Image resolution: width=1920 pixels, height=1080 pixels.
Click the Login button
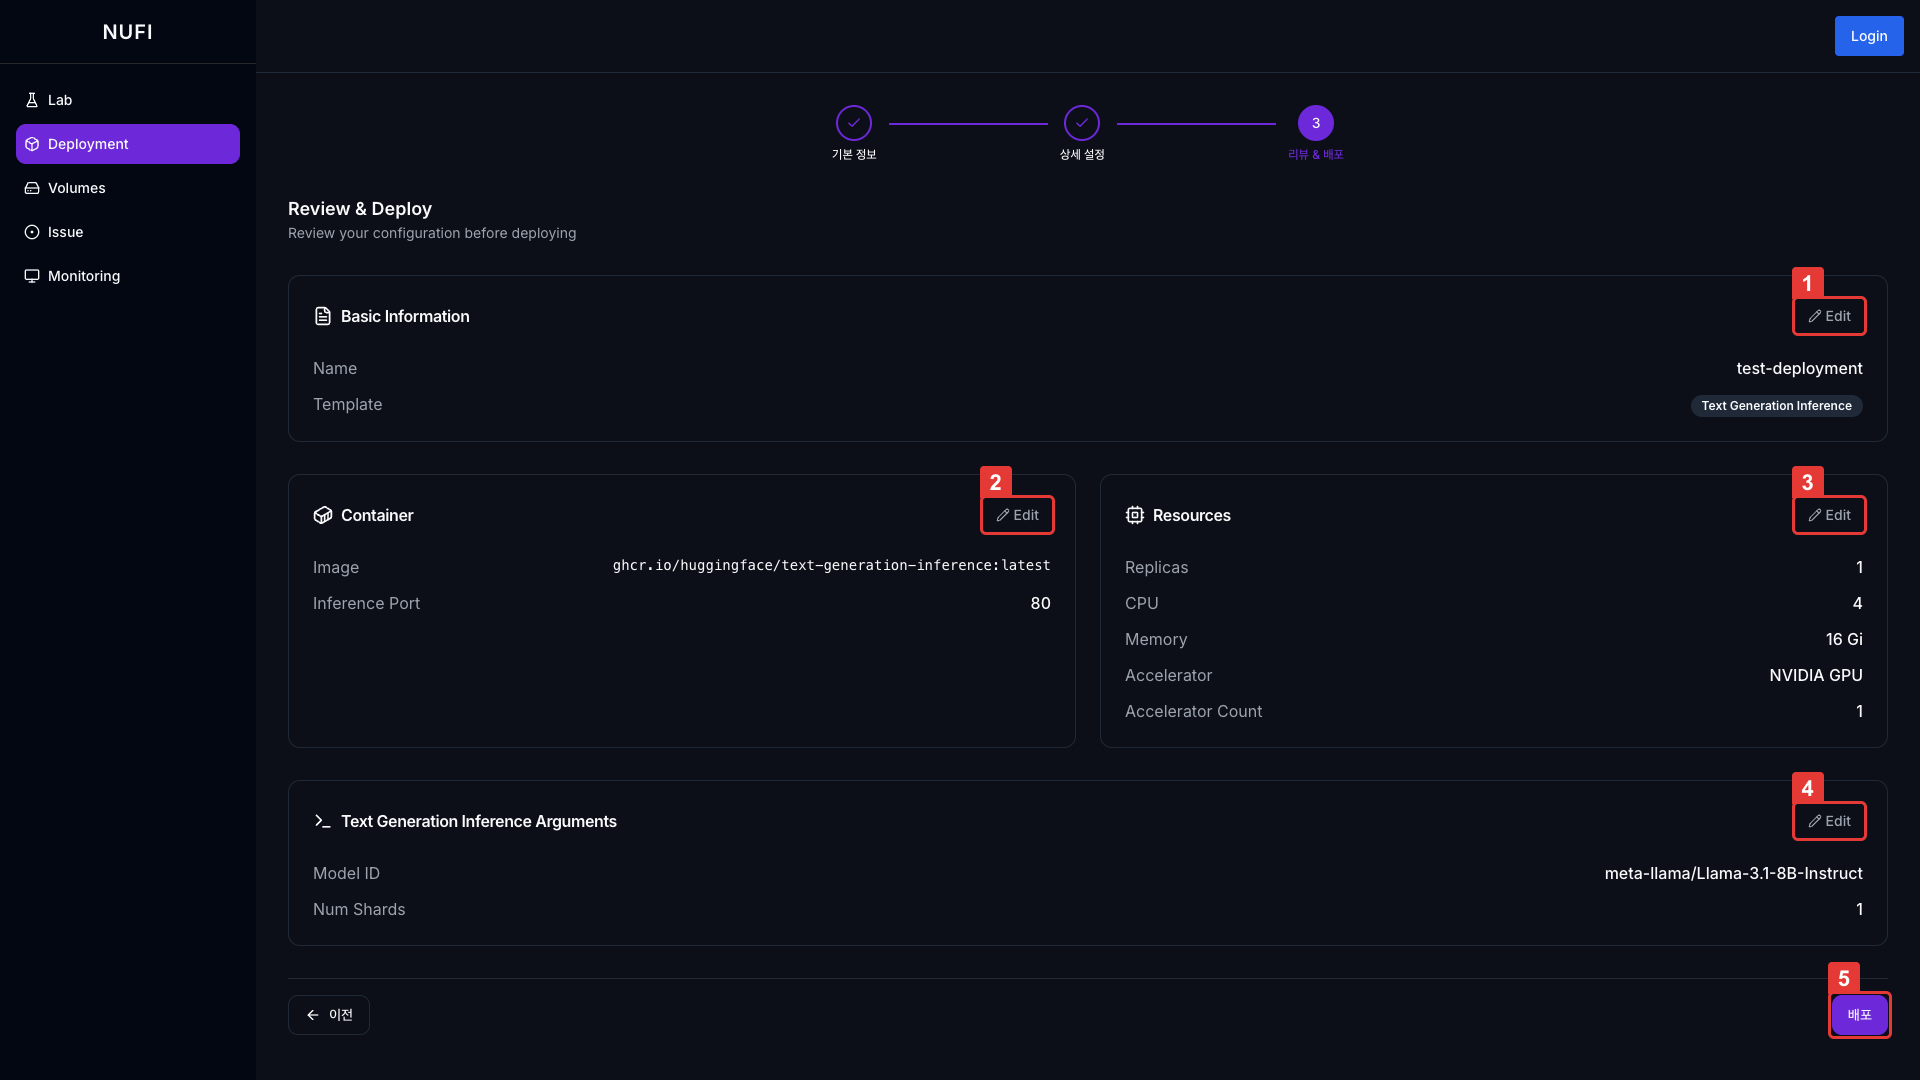[x=1868, y=36]
